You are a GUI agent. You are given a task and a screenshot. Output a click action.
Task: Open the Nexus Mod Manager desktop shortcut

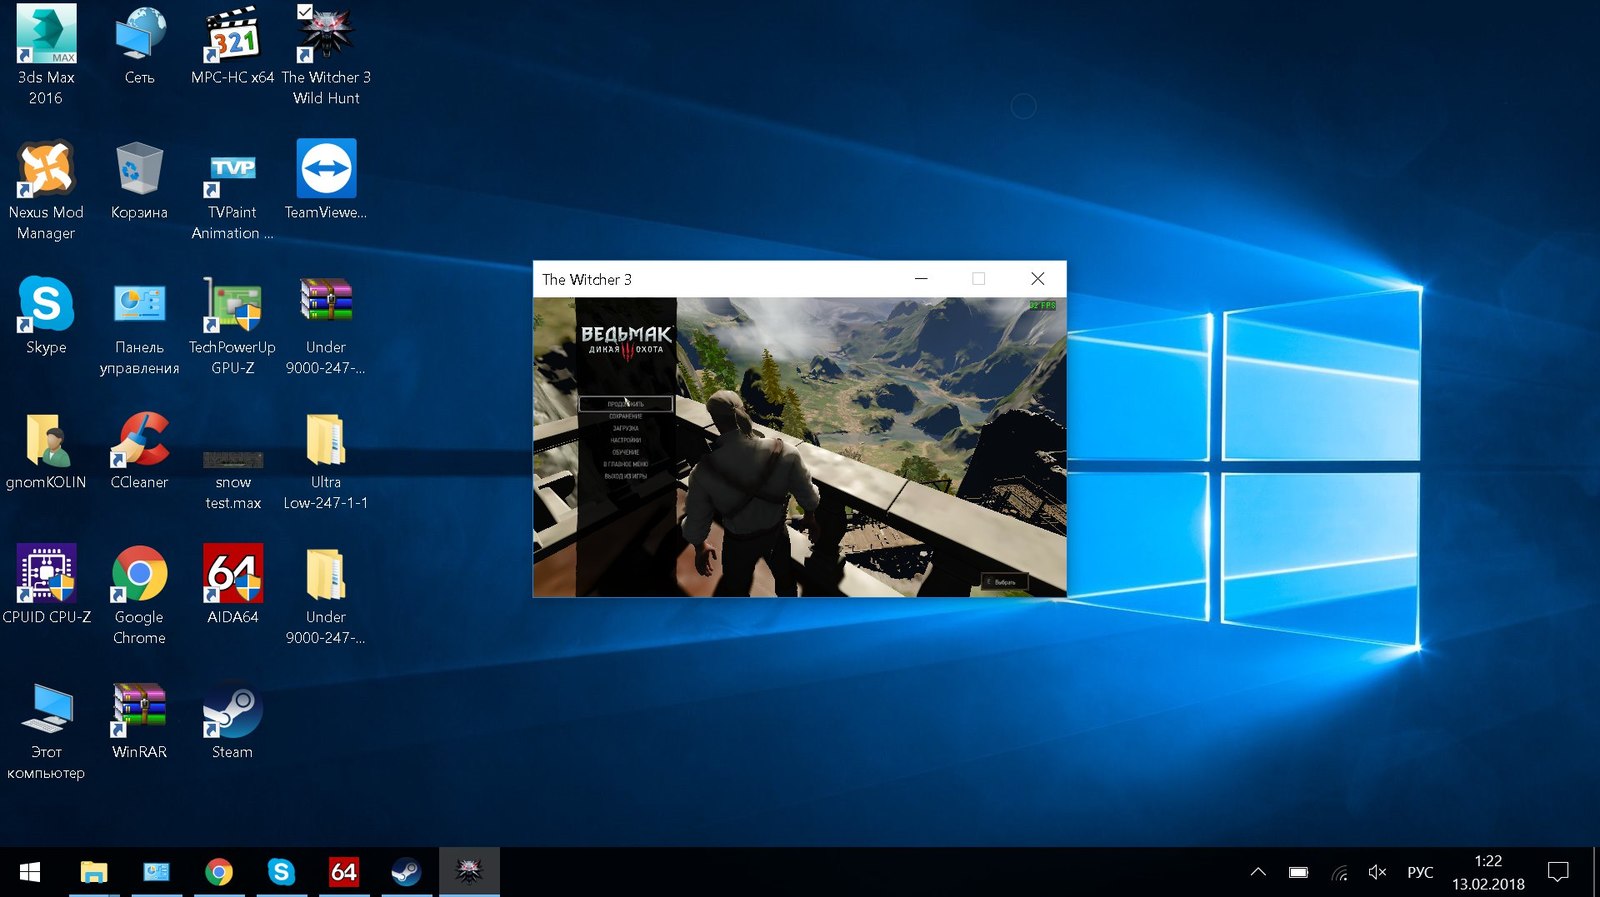coord(46,190)
